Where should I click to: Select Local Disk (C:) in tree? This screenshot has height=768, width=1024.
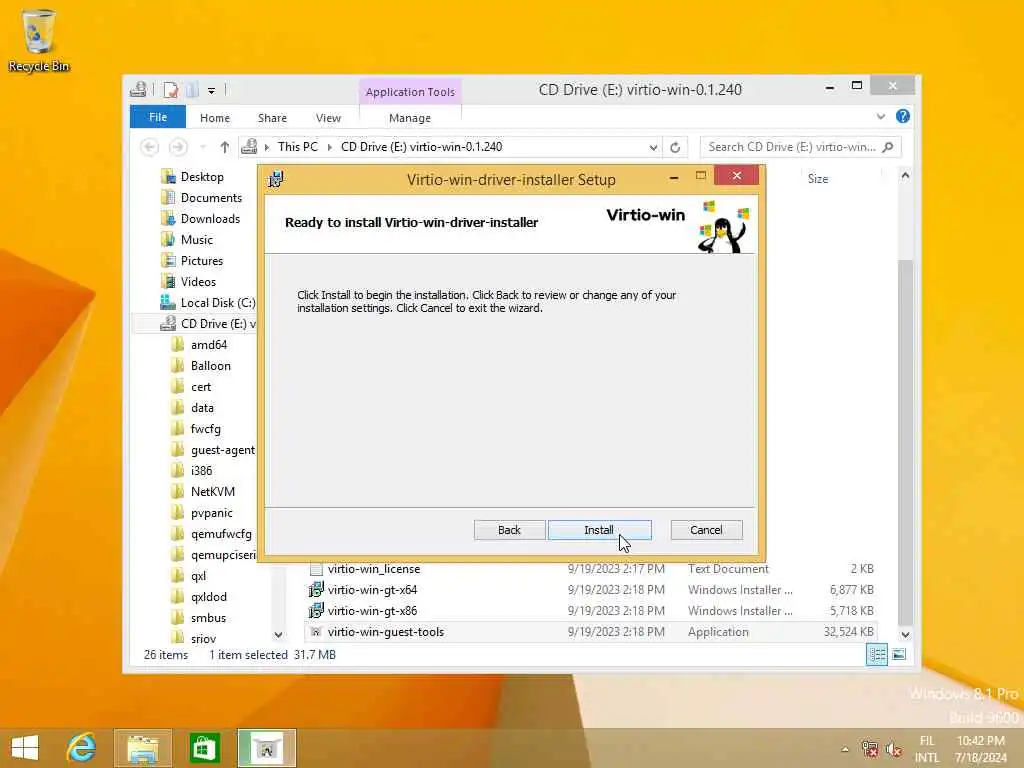pos(217,302)
